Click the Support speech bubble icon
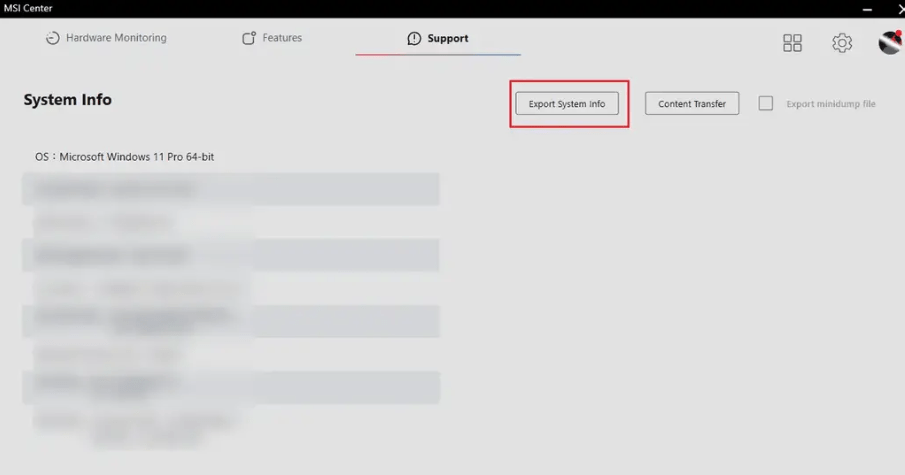Screen dimensions: 905x475 414,39
